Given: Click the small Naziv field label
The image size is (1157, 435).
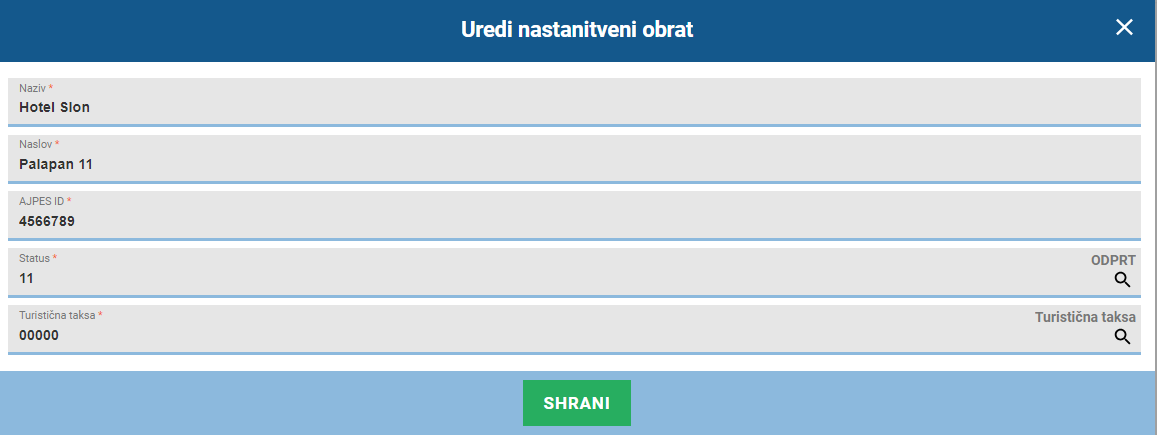Looking at the screenshot, I should [x=32, y=88].
